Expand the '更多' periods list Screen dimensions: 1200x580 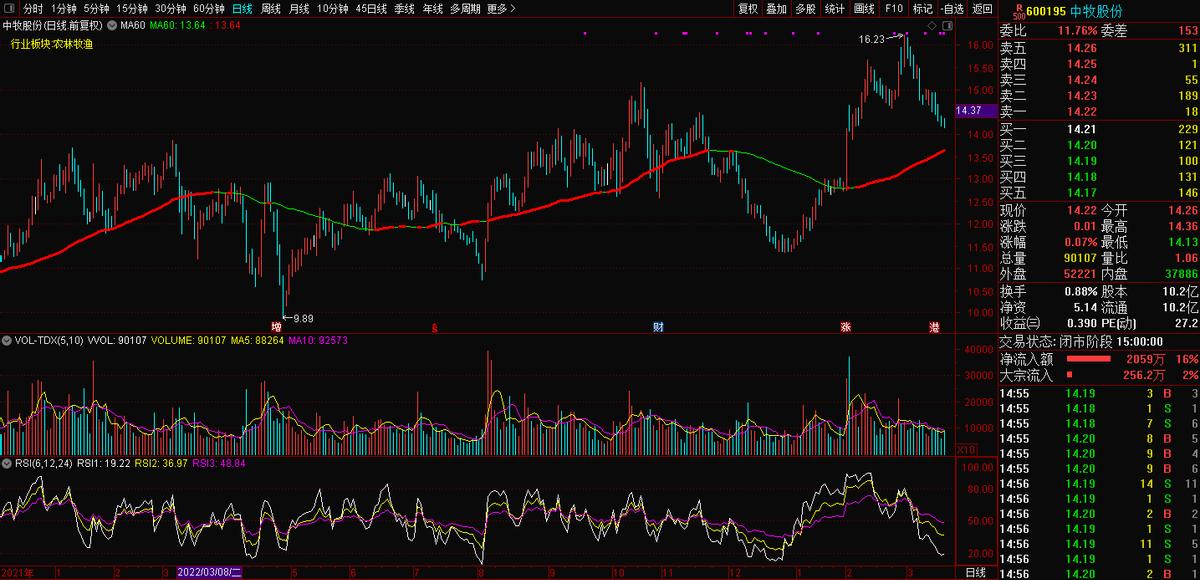501,9
